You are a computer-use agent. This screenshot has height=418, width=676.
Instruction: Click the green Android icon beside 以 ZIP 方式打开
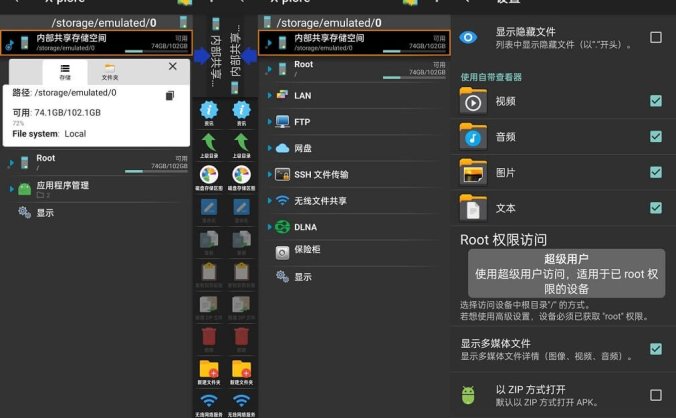click(x=468, y=395)
